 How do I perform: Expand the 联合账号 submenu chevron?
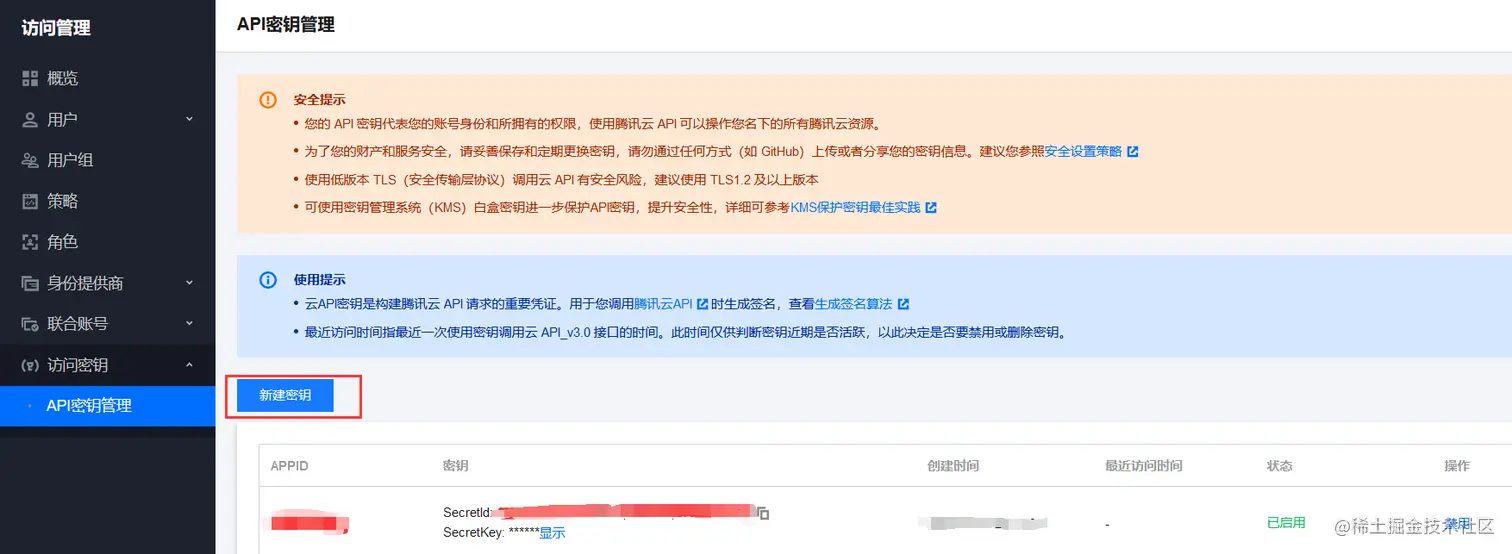(189, 324)
